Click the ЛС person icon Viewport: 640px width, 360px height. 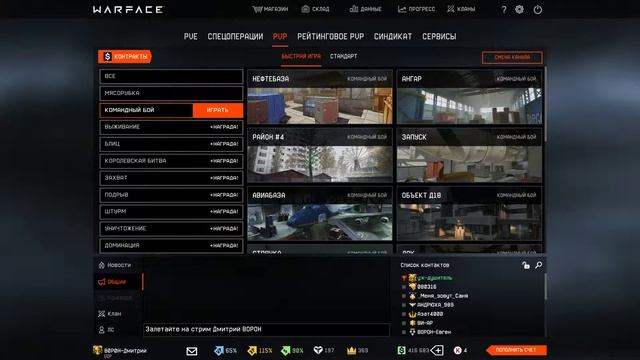click(x=102, y=329)
